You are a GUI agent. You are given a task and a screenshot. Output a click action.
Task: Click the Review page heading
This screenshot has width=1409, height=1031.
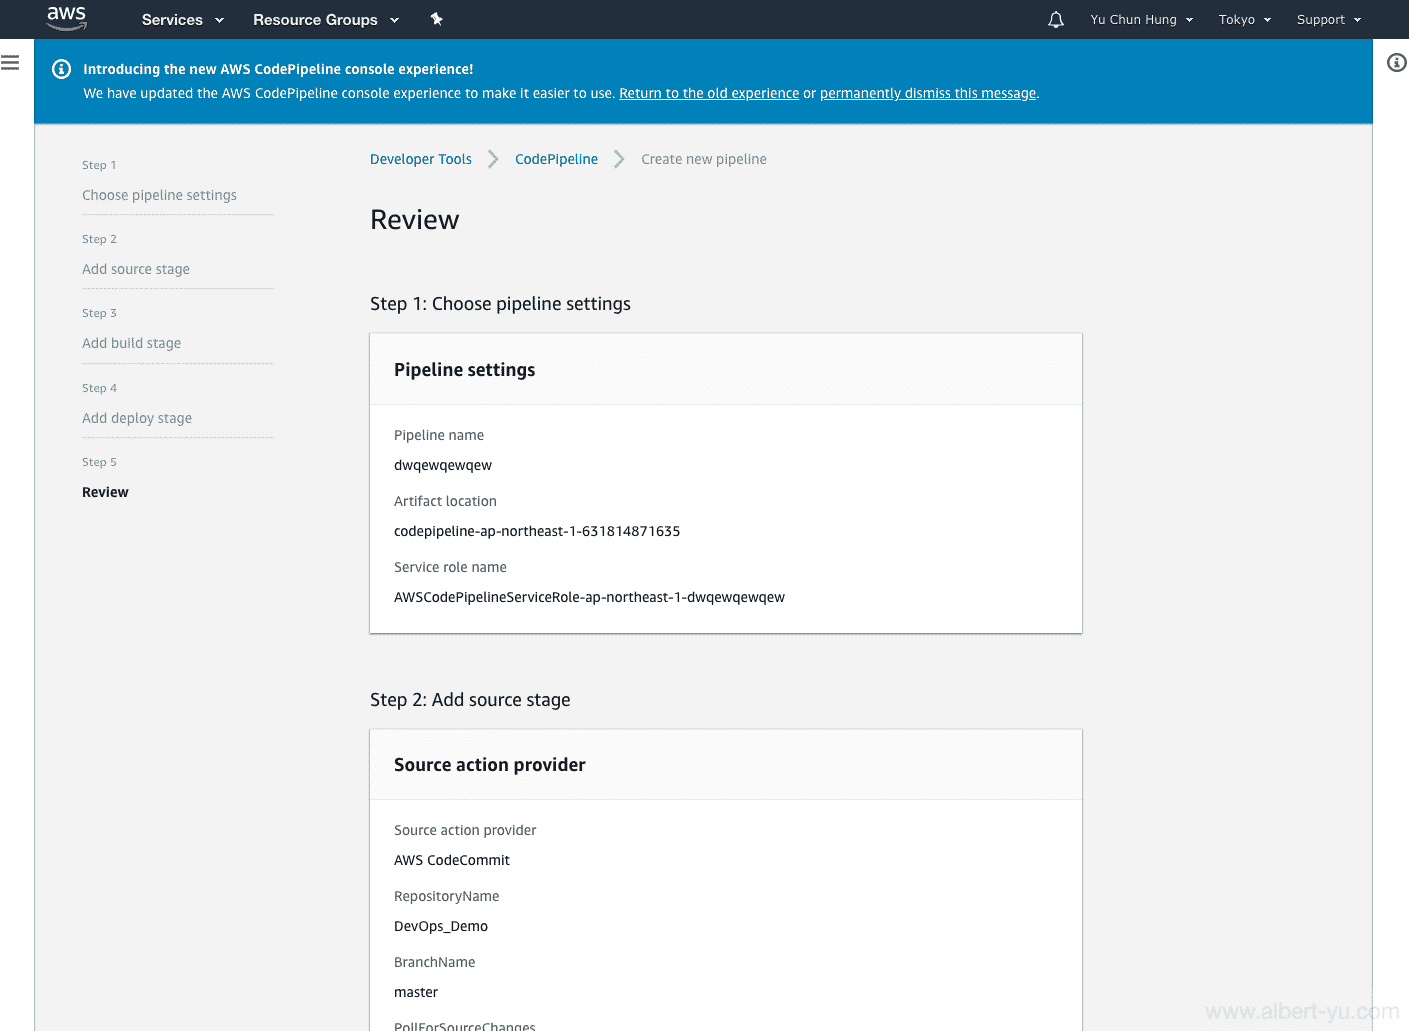tap(415, 220)
